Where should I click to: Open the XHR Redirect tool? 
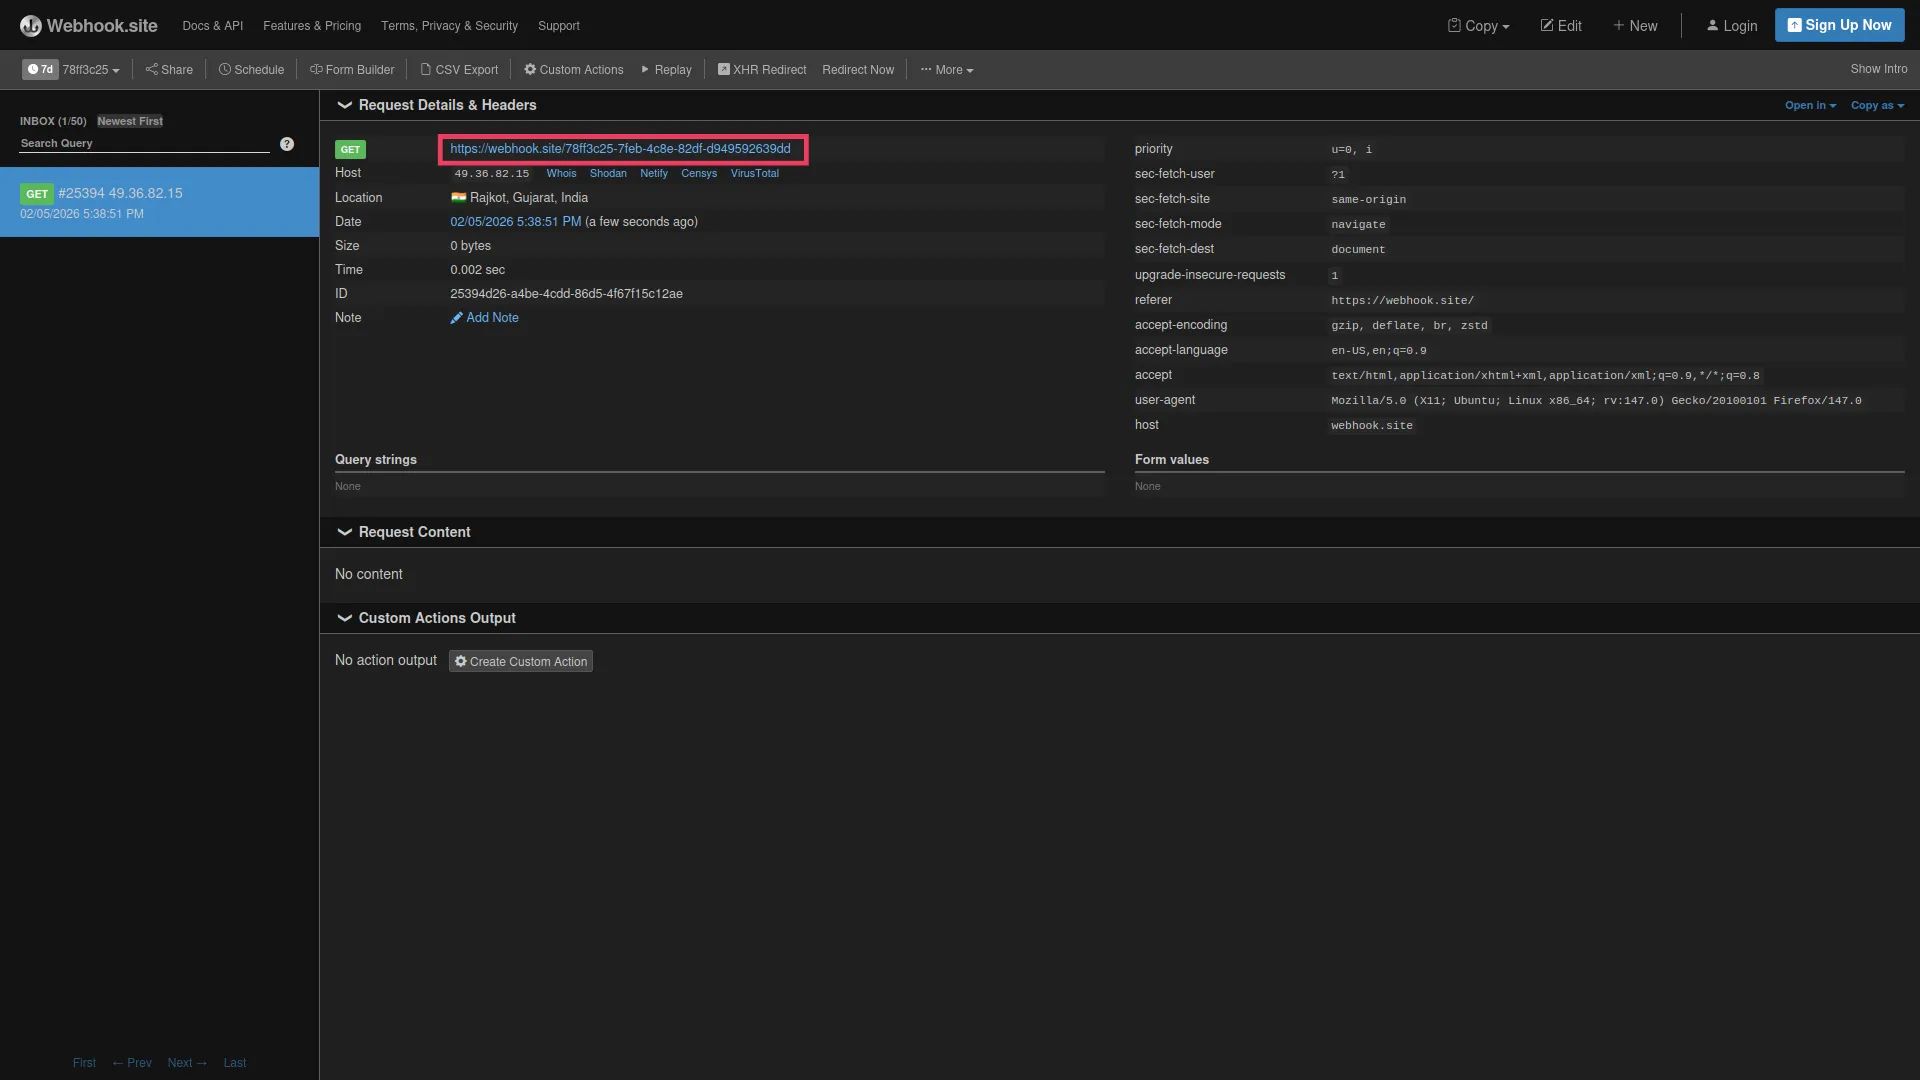point(761,69)
